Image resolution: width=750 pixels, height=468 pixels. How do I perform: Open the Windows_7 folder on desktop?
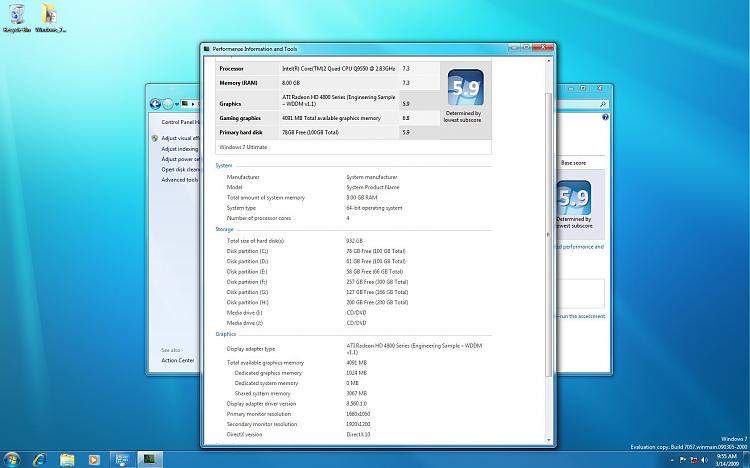[x=50, y=18]
